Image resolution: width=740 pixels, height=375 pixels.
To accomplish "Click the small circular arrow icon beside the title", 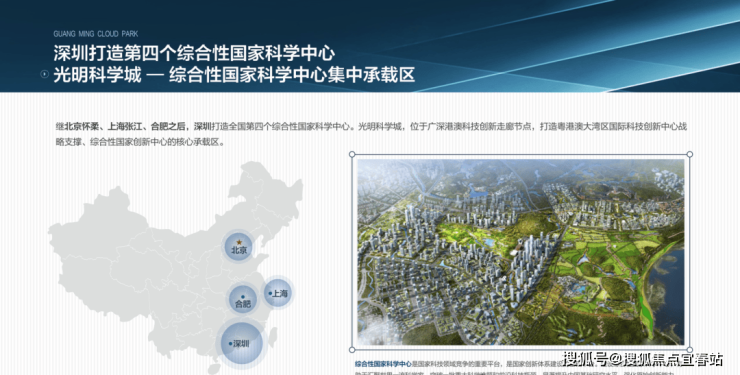I will 44,74.
